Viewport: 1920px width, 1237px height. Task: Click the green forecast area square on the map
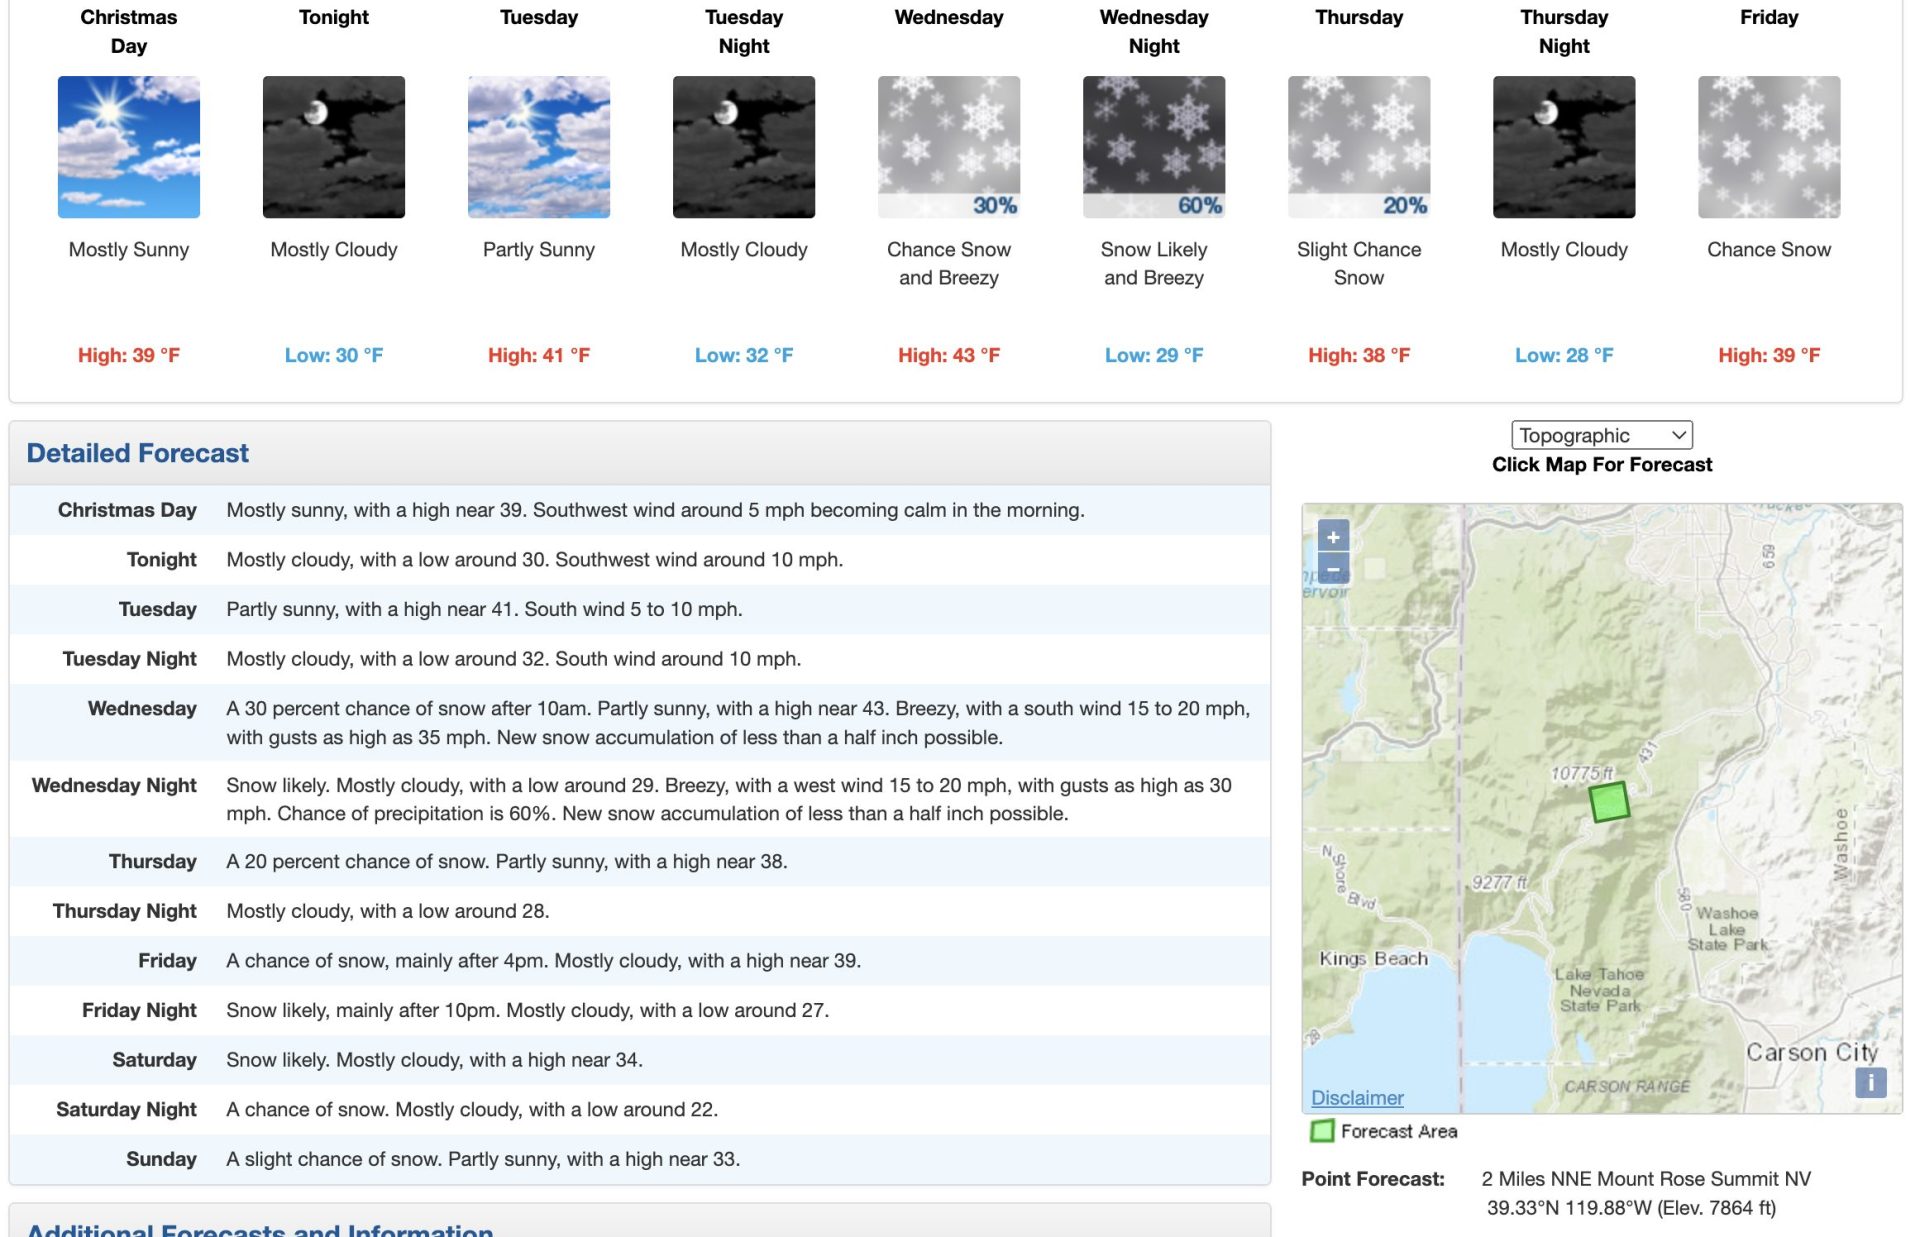coord(1609,802)
